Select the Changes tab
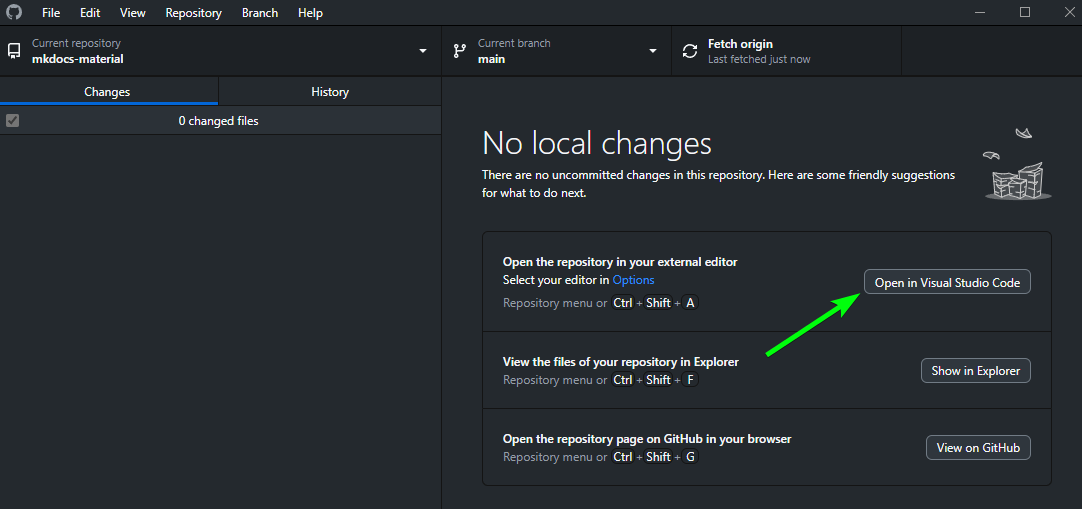Screen dimensions: 1082x509 [107, 92]
